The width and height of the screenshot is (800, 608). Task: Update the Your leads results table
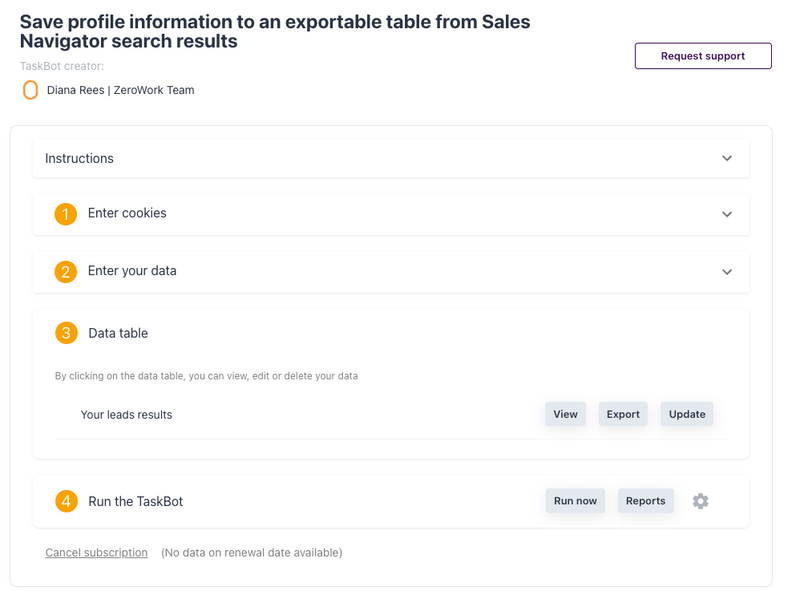[686, 413]
